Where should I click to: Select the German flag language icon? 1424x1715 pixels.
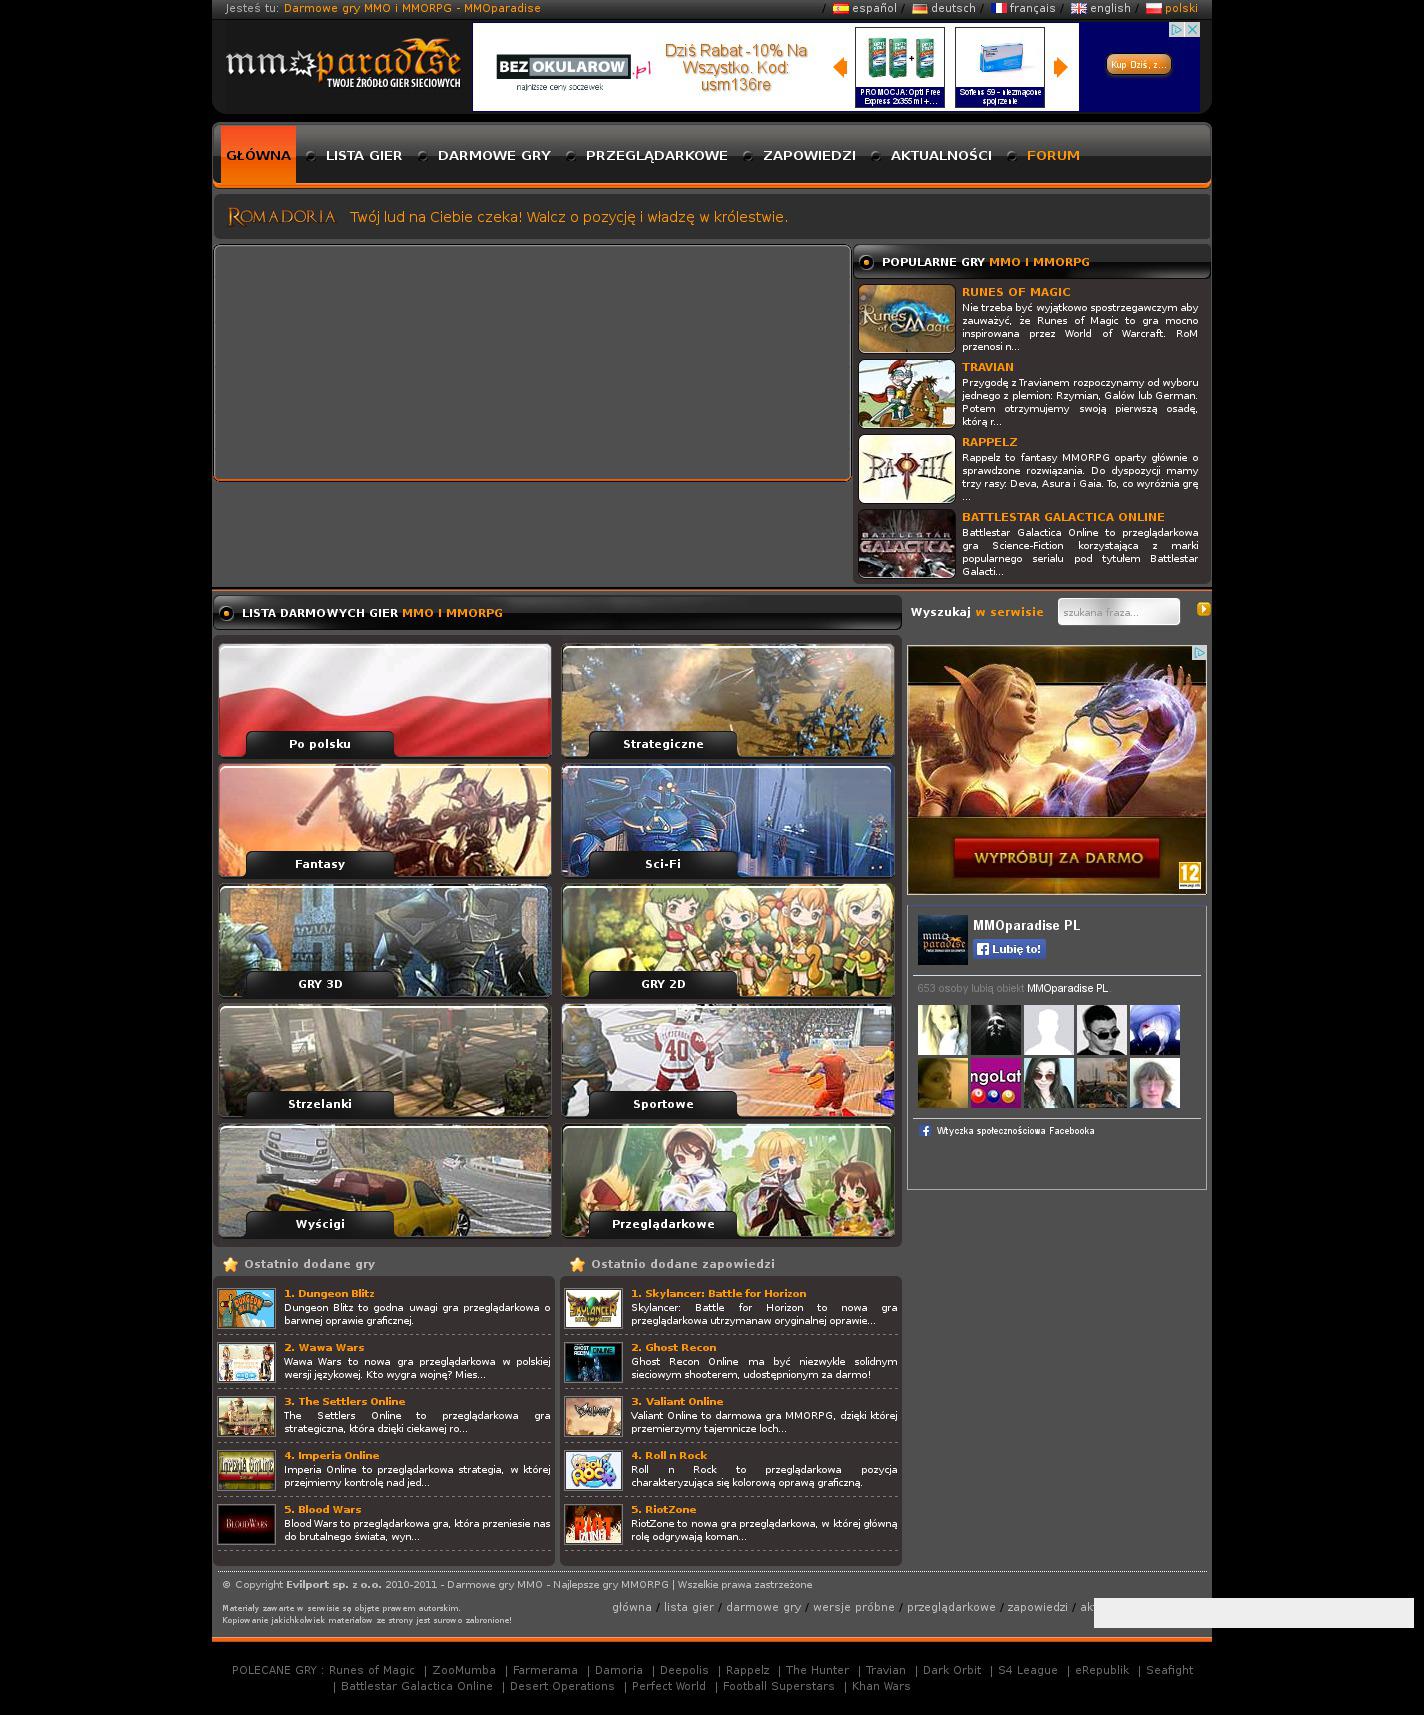[919, 9]
